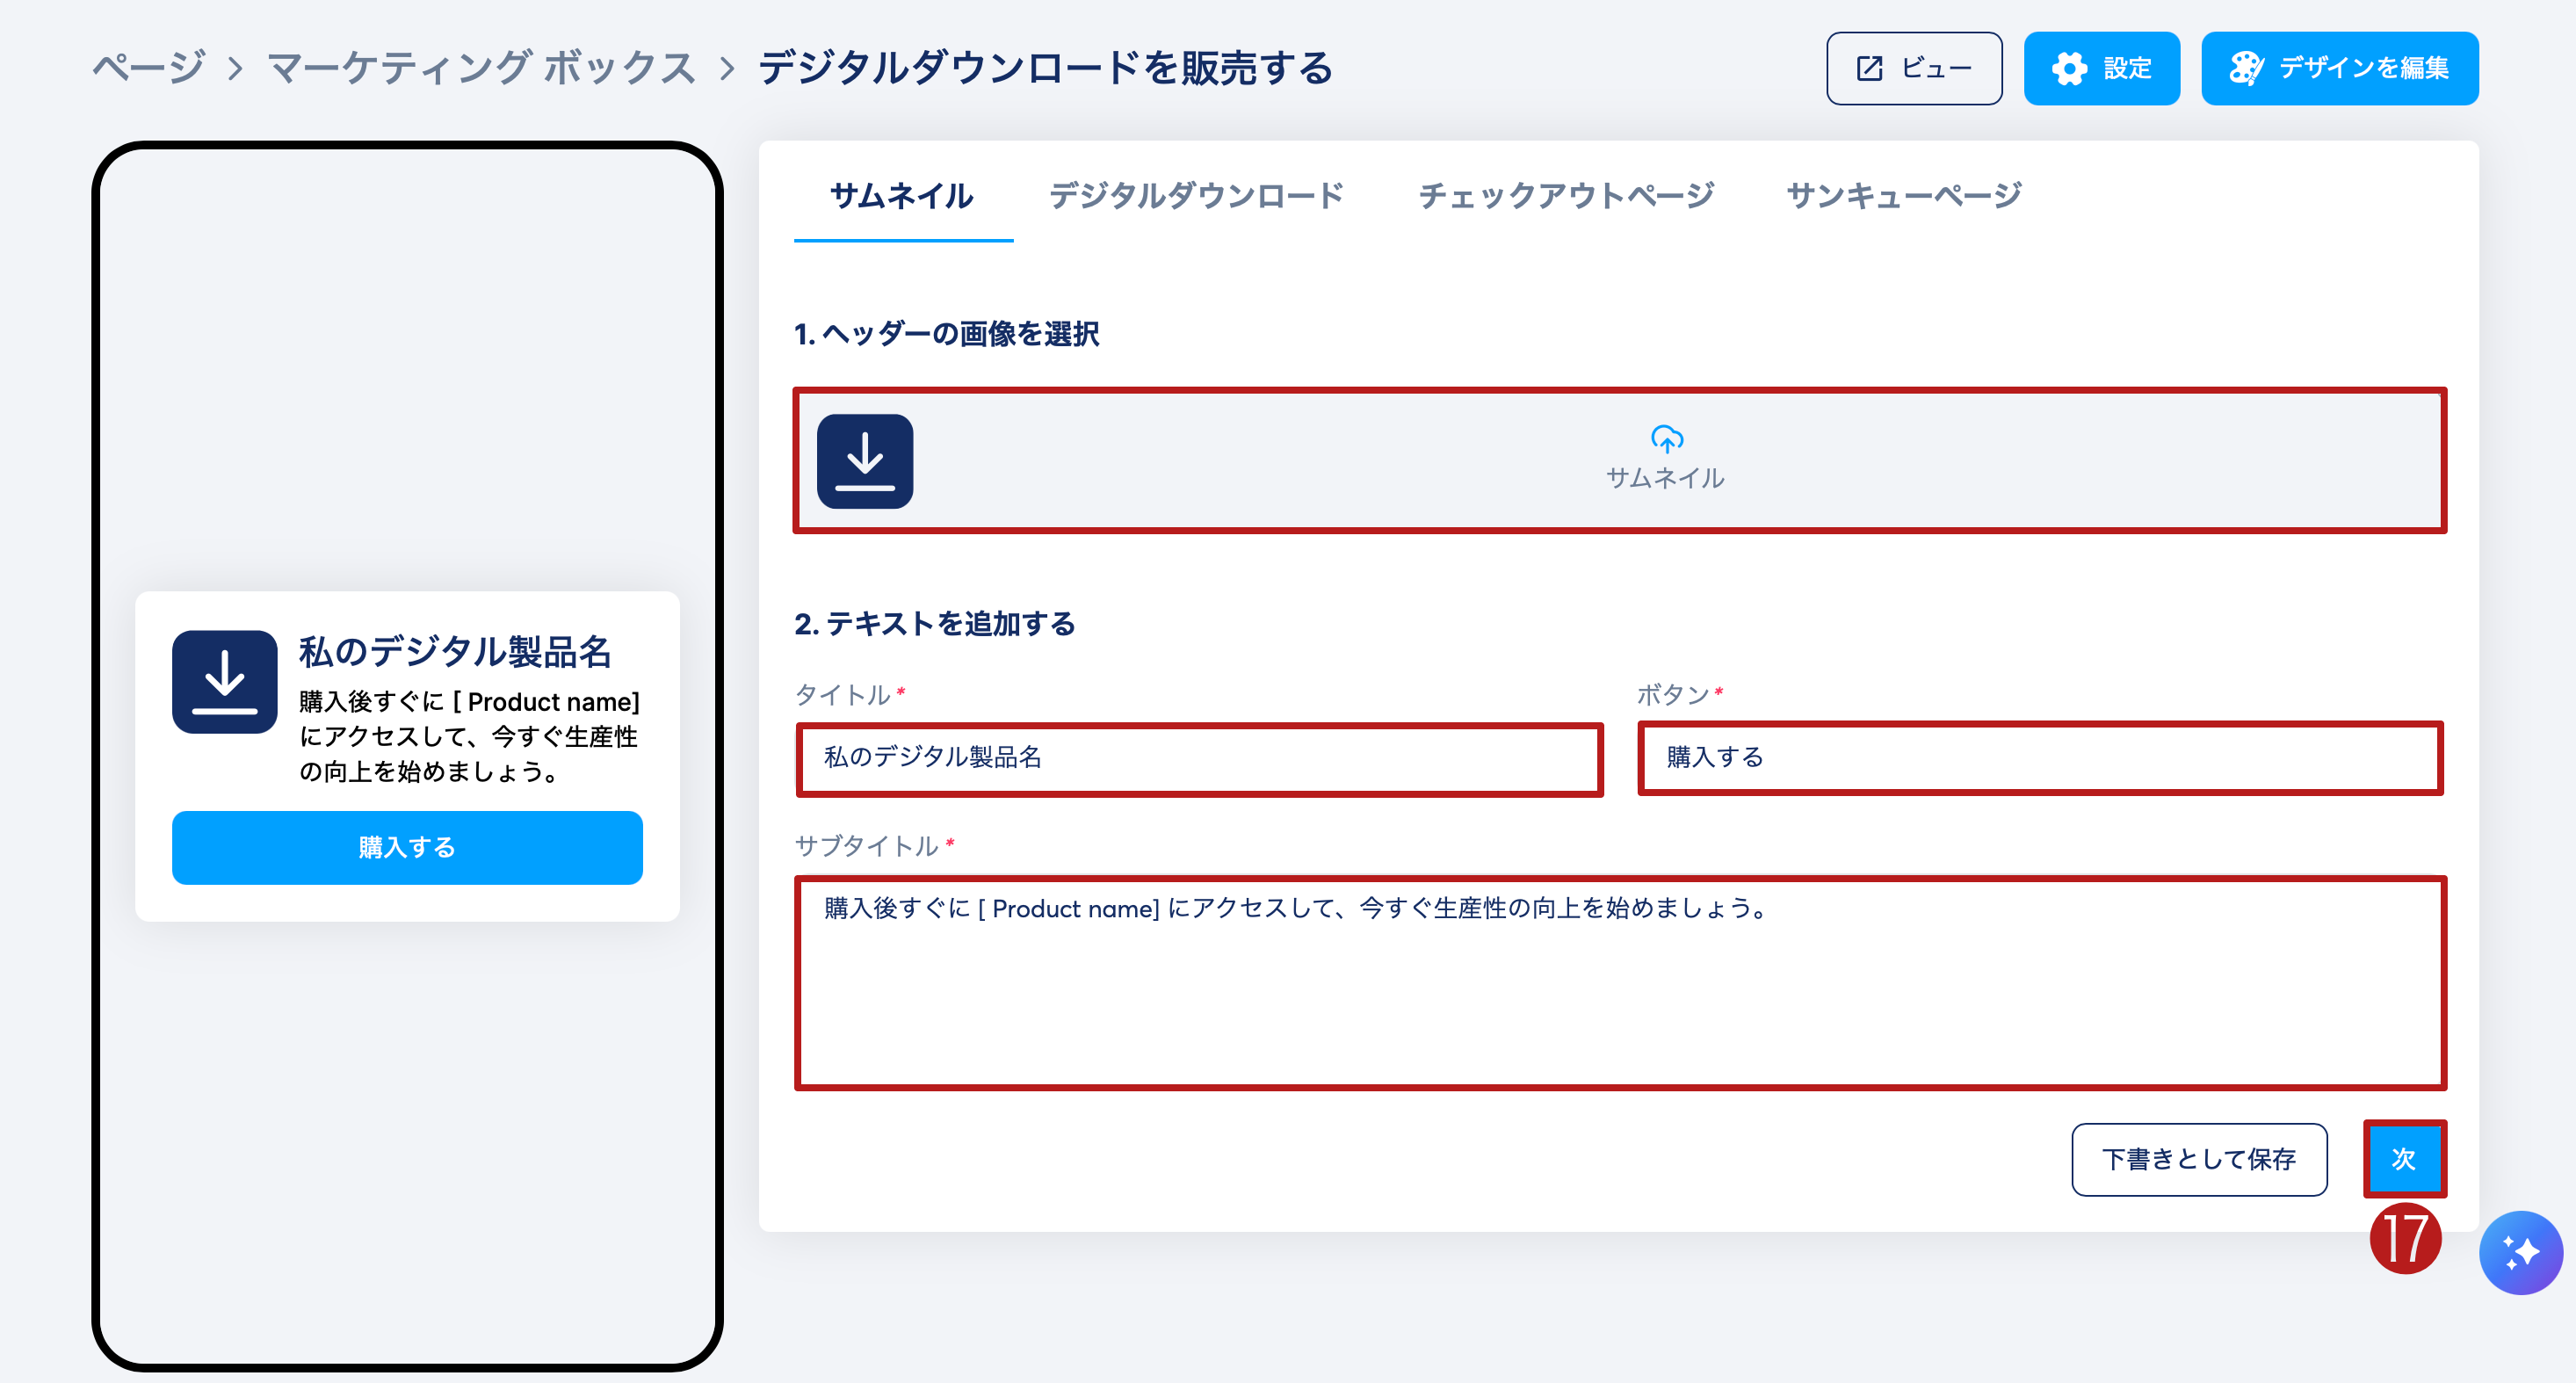Screen dimensions: 2576x1383
Task: Open the AI sparkle assistant button
Action: (2519, 1252)
